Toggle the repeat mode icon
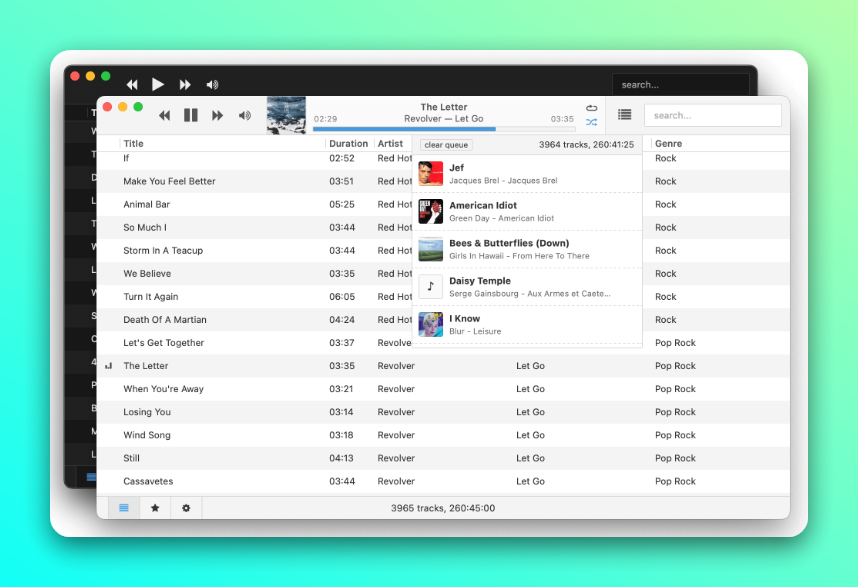 pyautogui.click(x=591, y=108)
